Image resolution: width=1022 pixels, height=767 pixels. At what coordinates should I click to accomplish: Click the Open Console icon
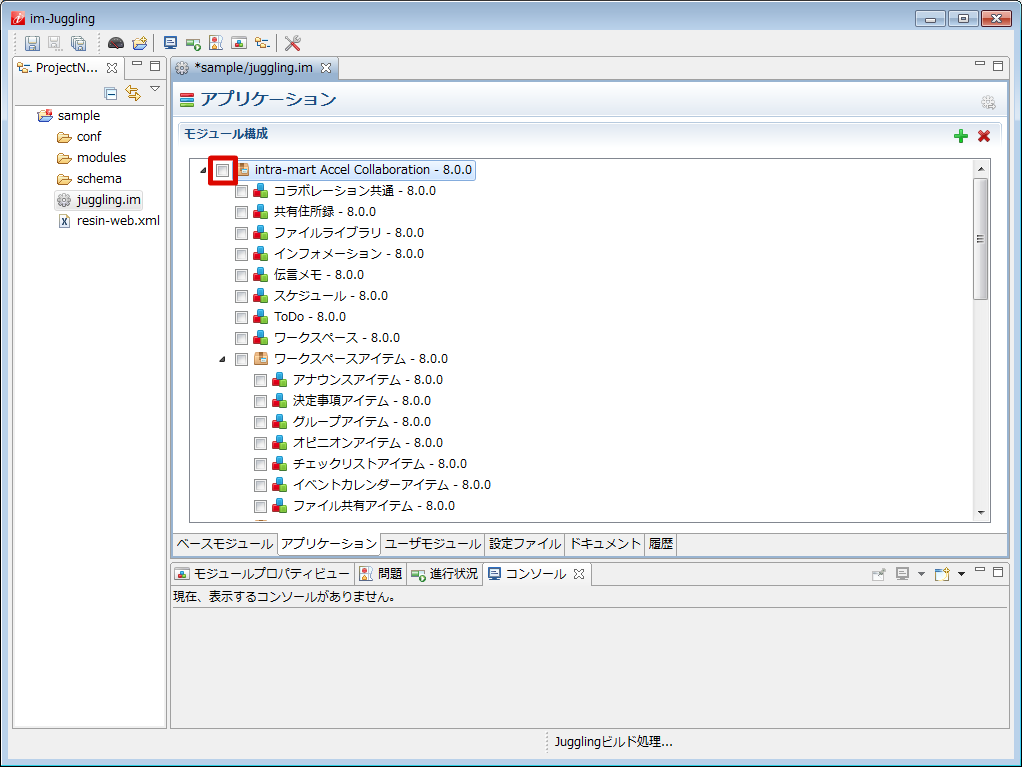pyautogui.click(x=942, y=574)
